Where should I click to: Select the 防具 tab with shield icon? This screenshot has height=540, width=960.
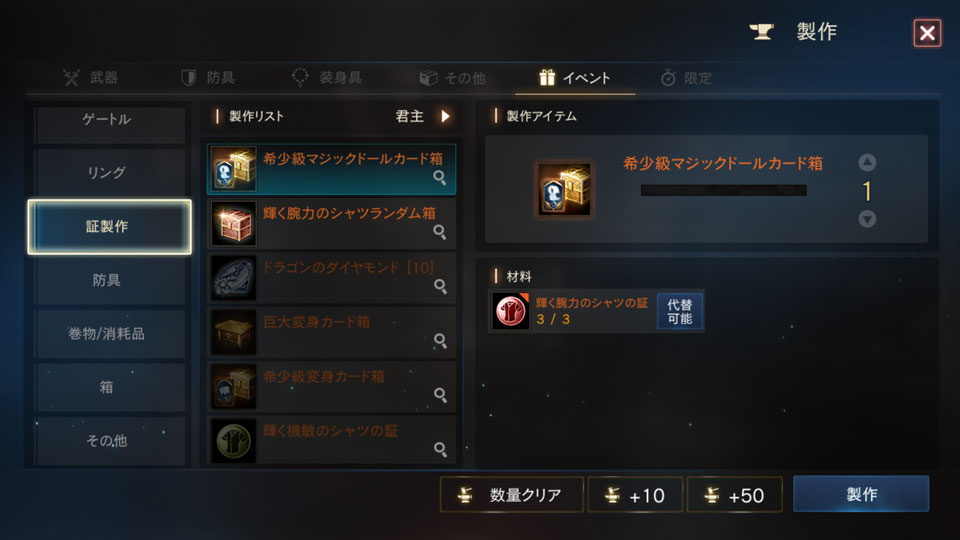click(x=208, y=78)
